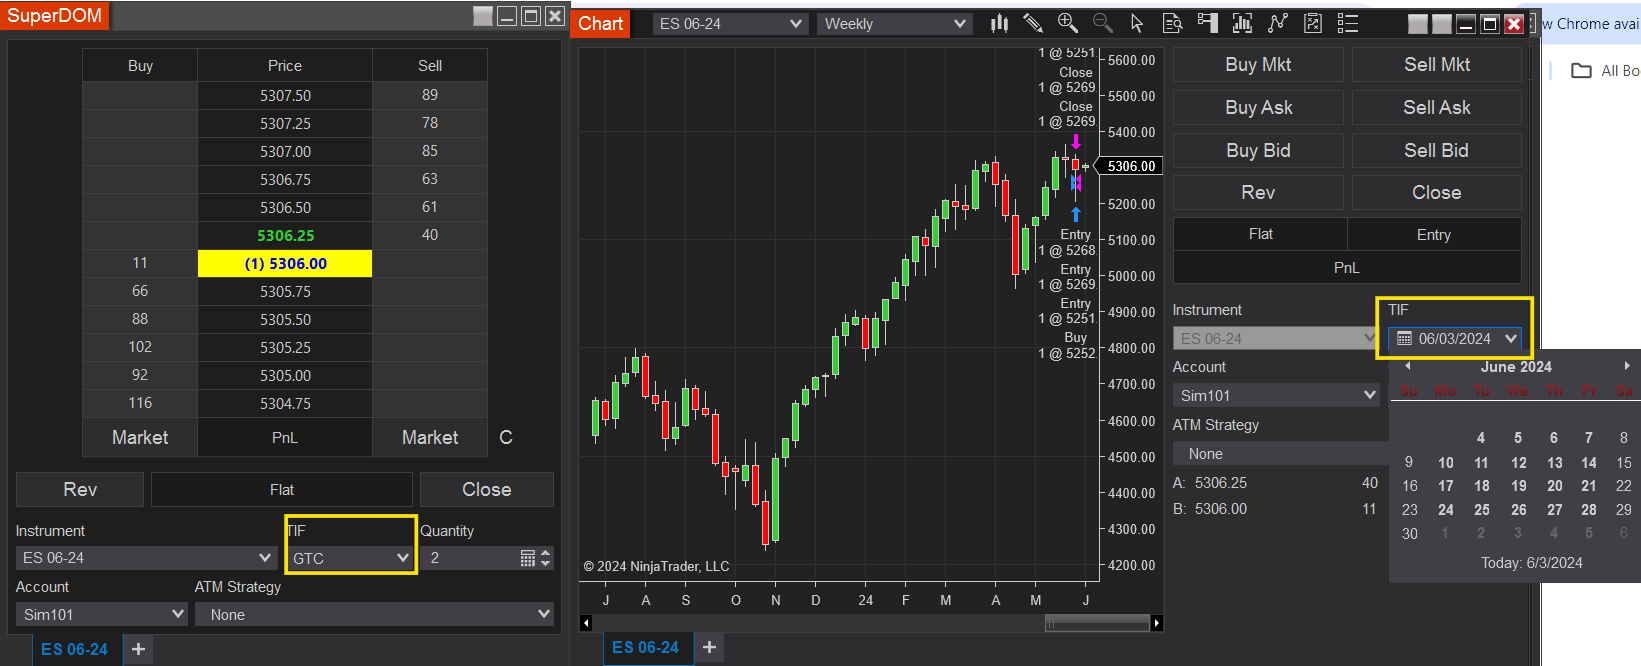Image resolution: width=1641 pixels, height=666 pixels.
Task: Click the zoom out magnifier icon
Action: [x=1102, y=23]
